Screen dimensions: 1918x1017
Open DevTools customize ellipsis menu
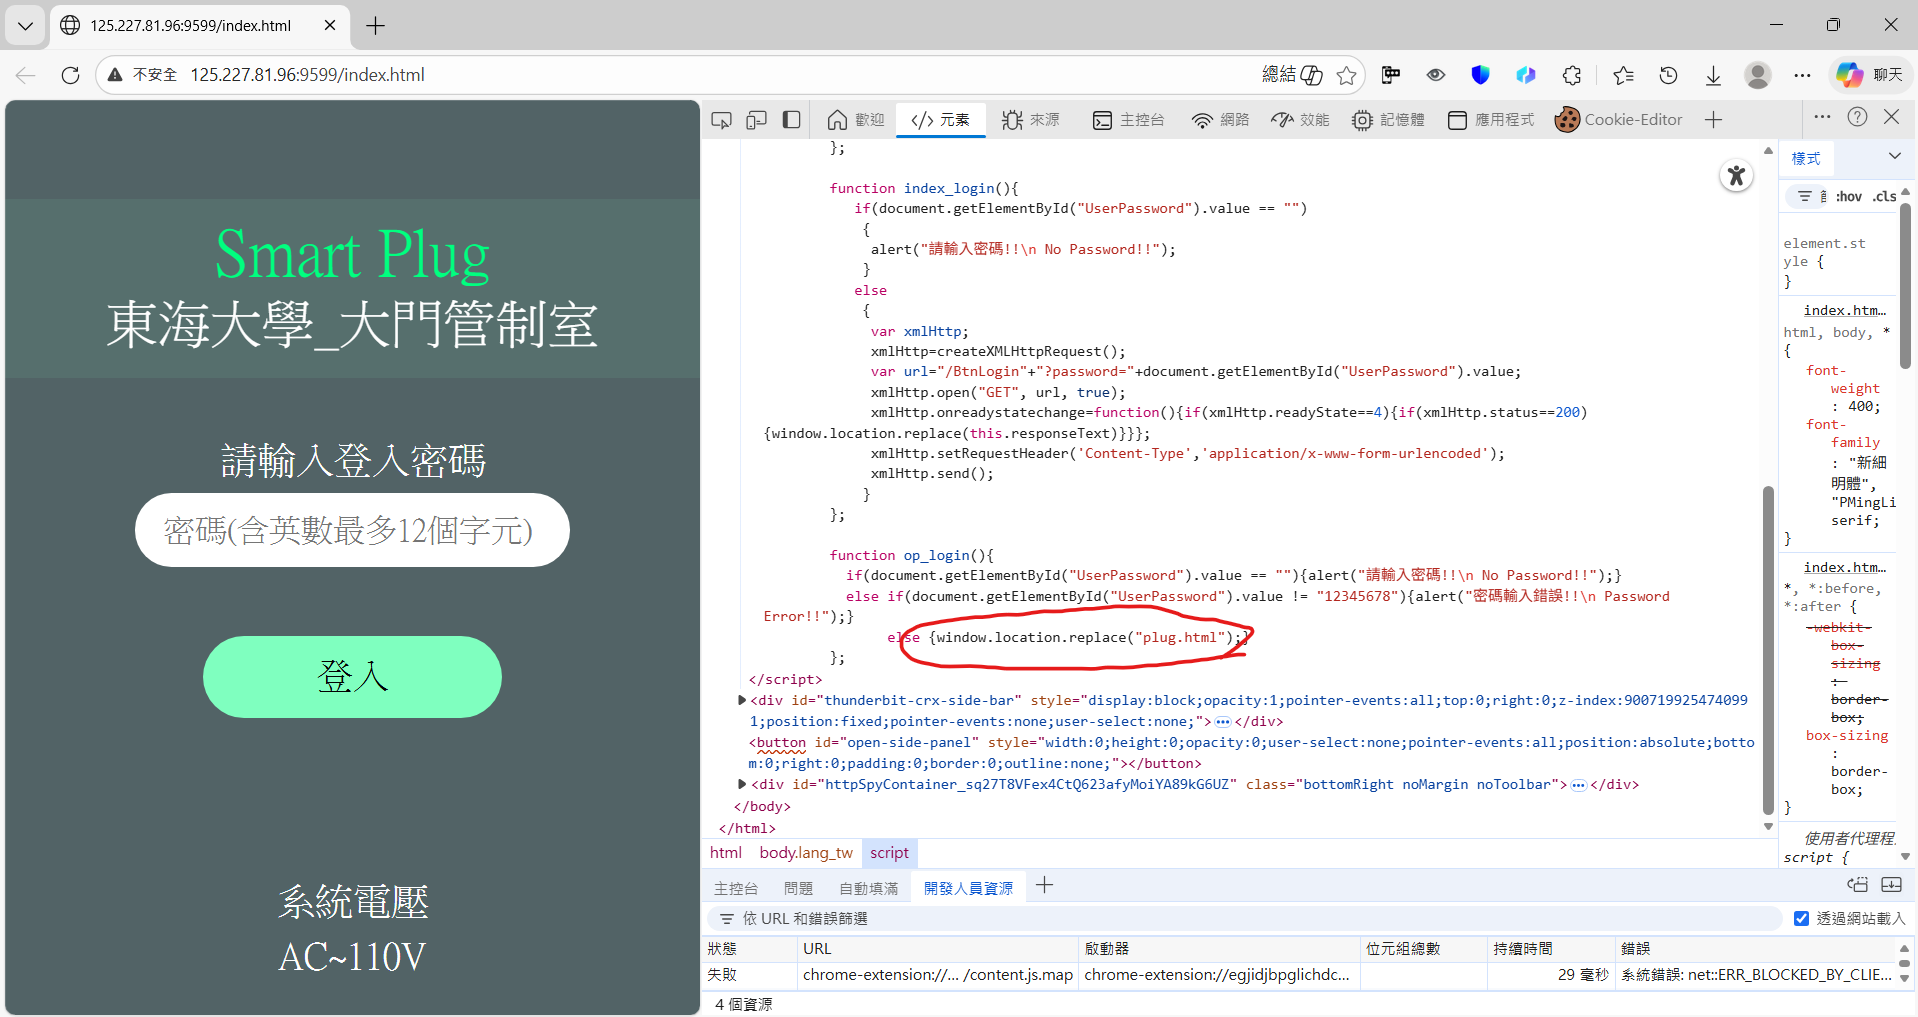1822,117
